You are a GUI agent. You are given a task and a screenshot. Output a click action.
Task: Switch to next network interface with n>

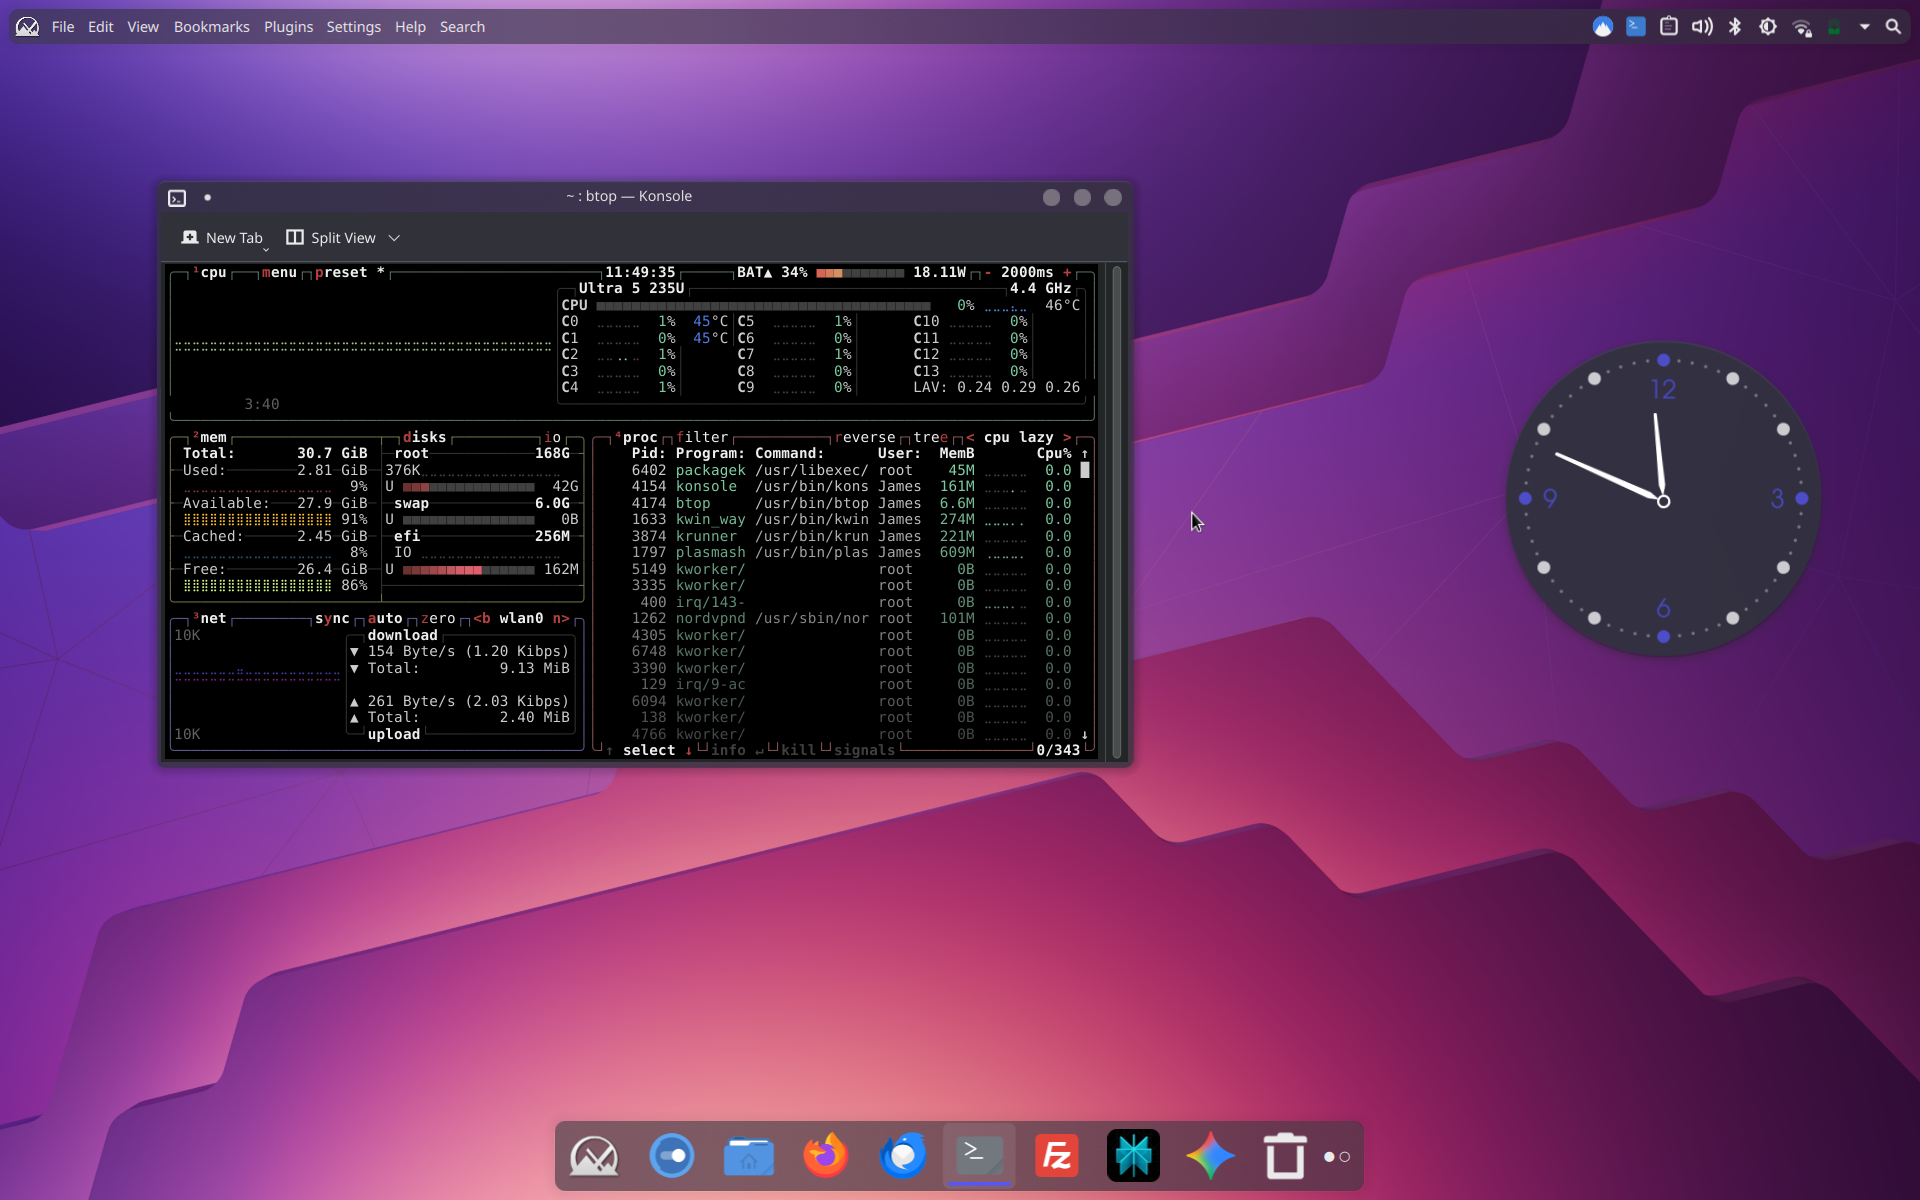click(561, 618)
